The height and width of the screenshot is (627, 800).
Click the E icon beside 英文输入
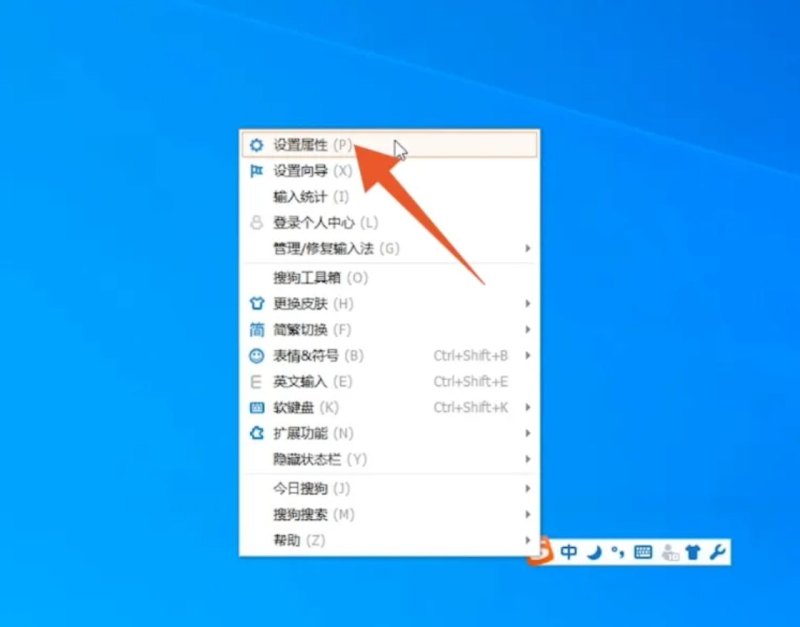[x=256, y=382]
